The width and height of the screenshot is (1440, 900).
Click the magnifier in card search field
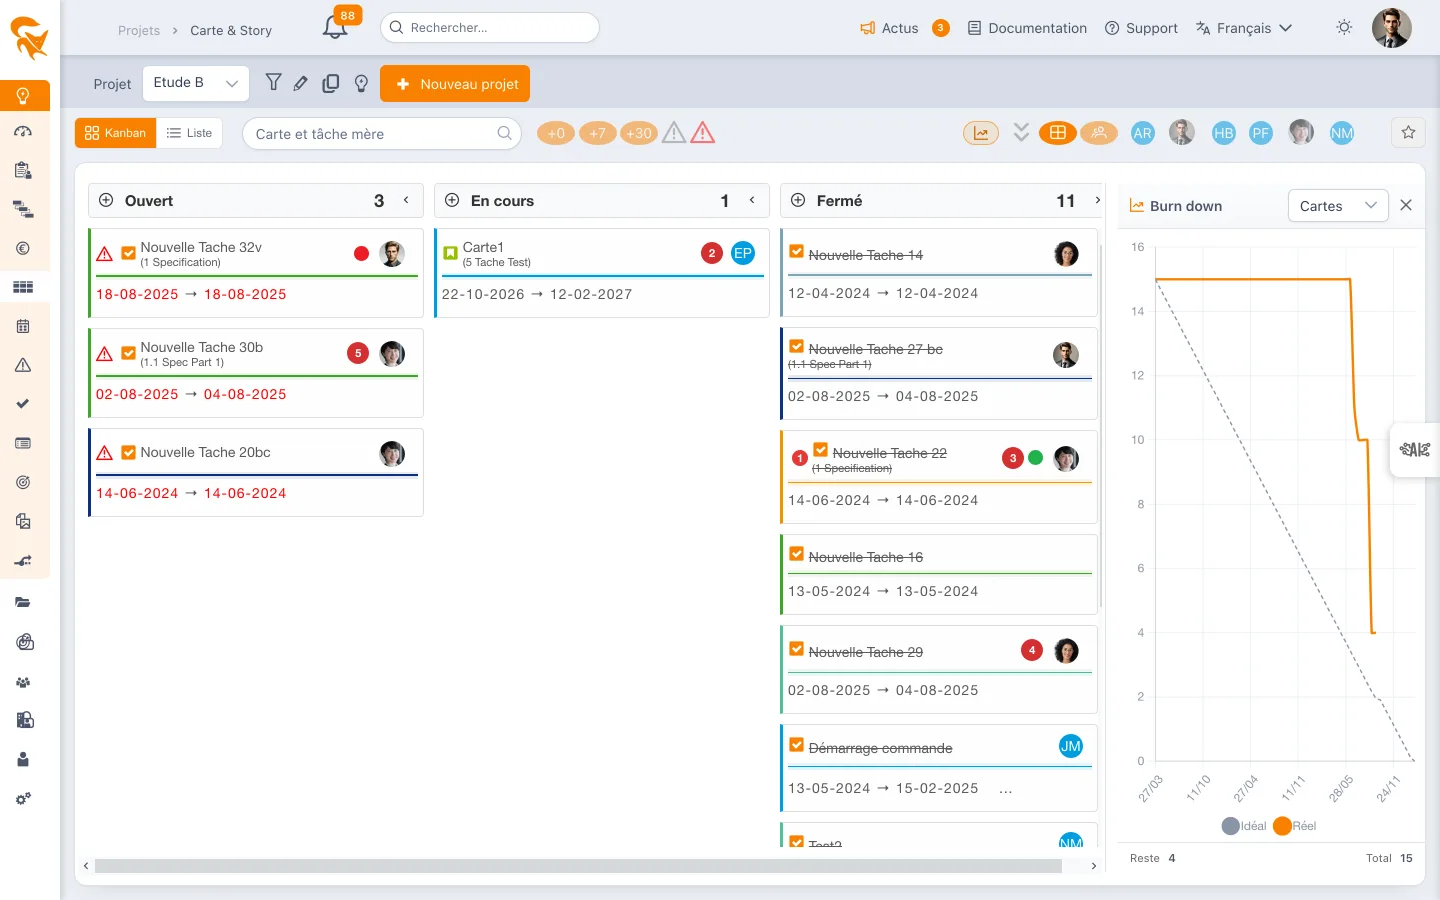[x=504, y=133]
